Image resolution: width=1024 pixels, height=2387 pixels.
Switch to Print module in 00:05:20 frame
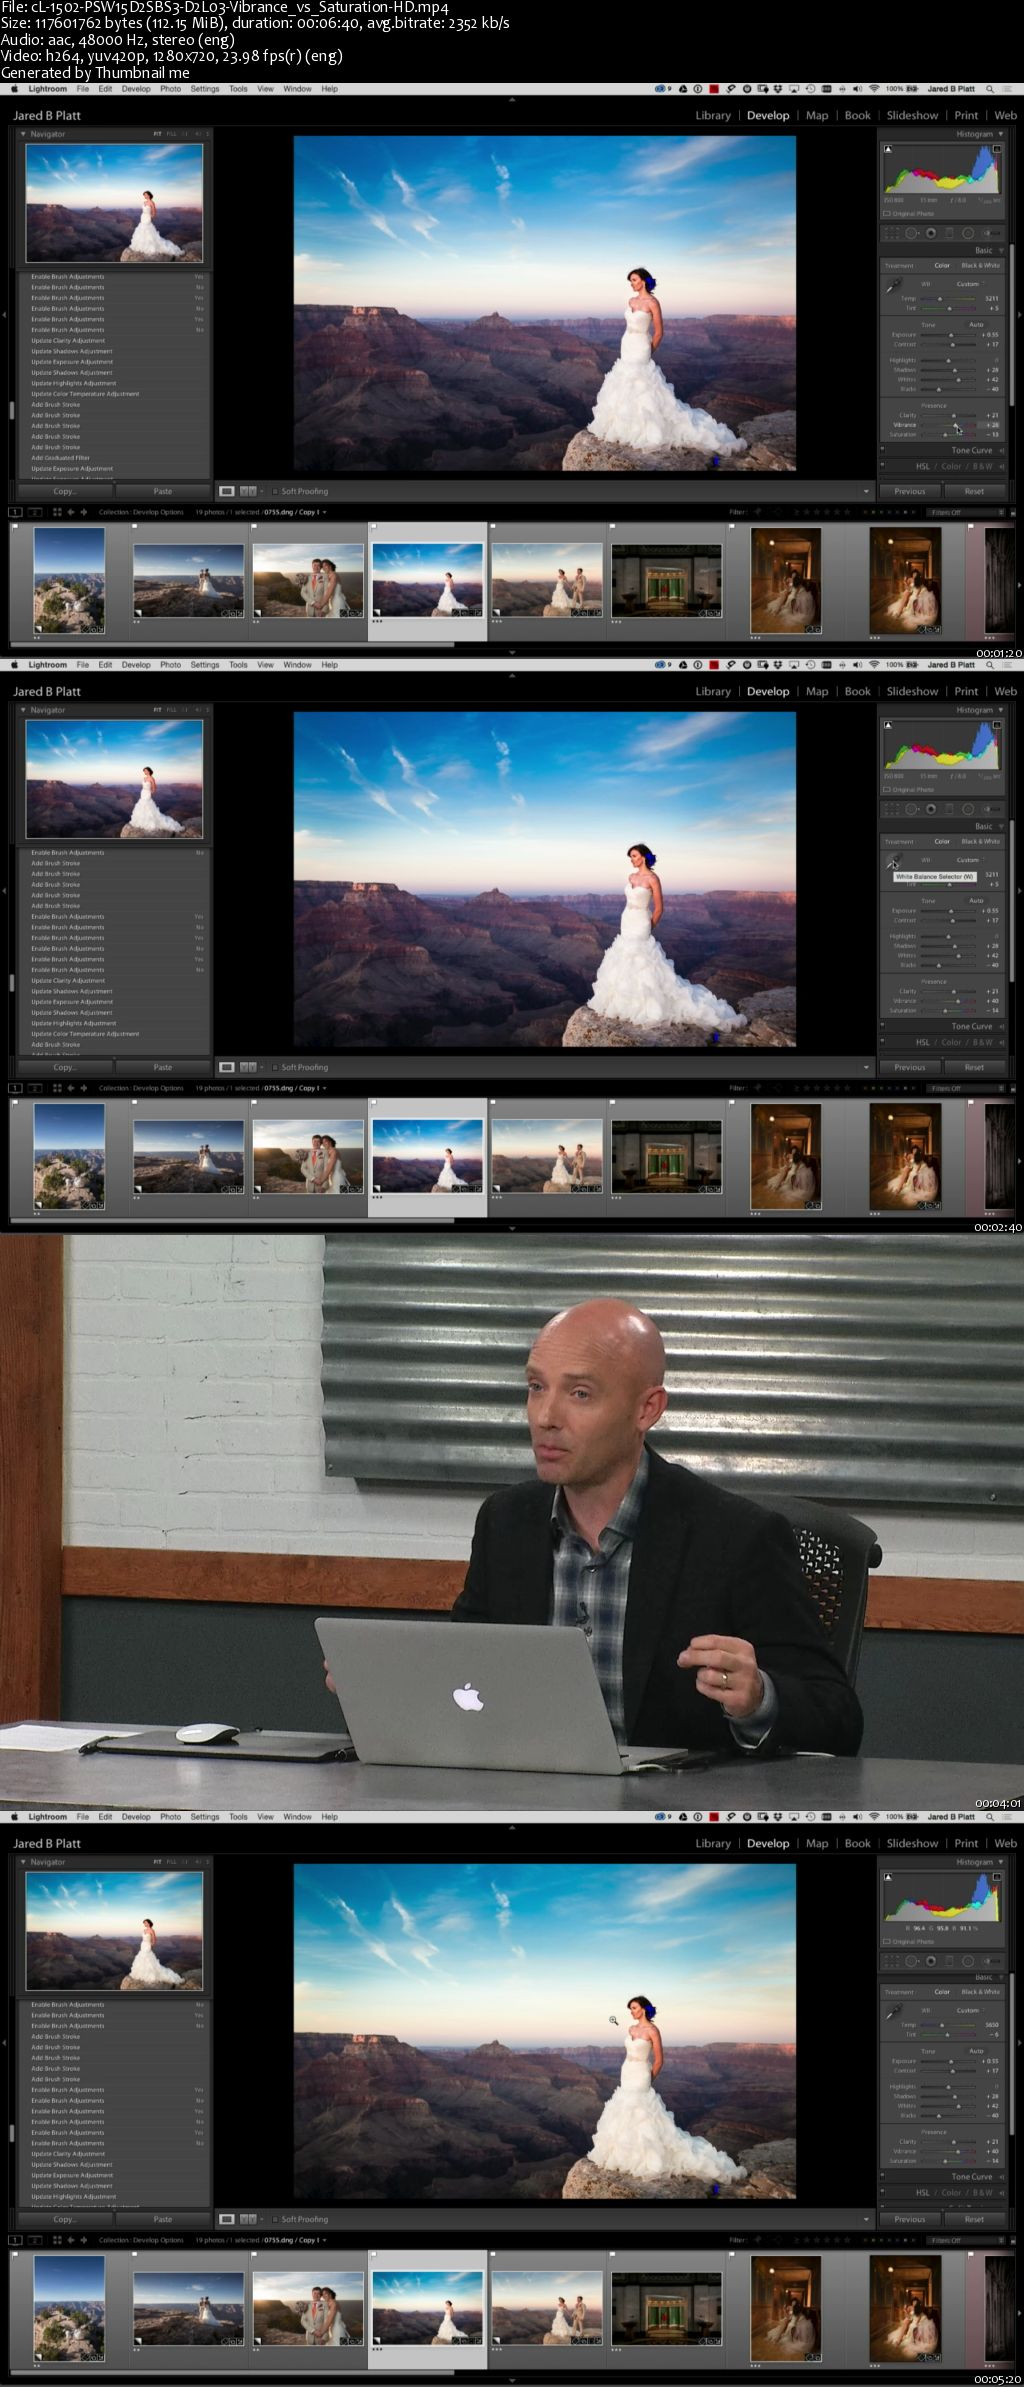966,1843
